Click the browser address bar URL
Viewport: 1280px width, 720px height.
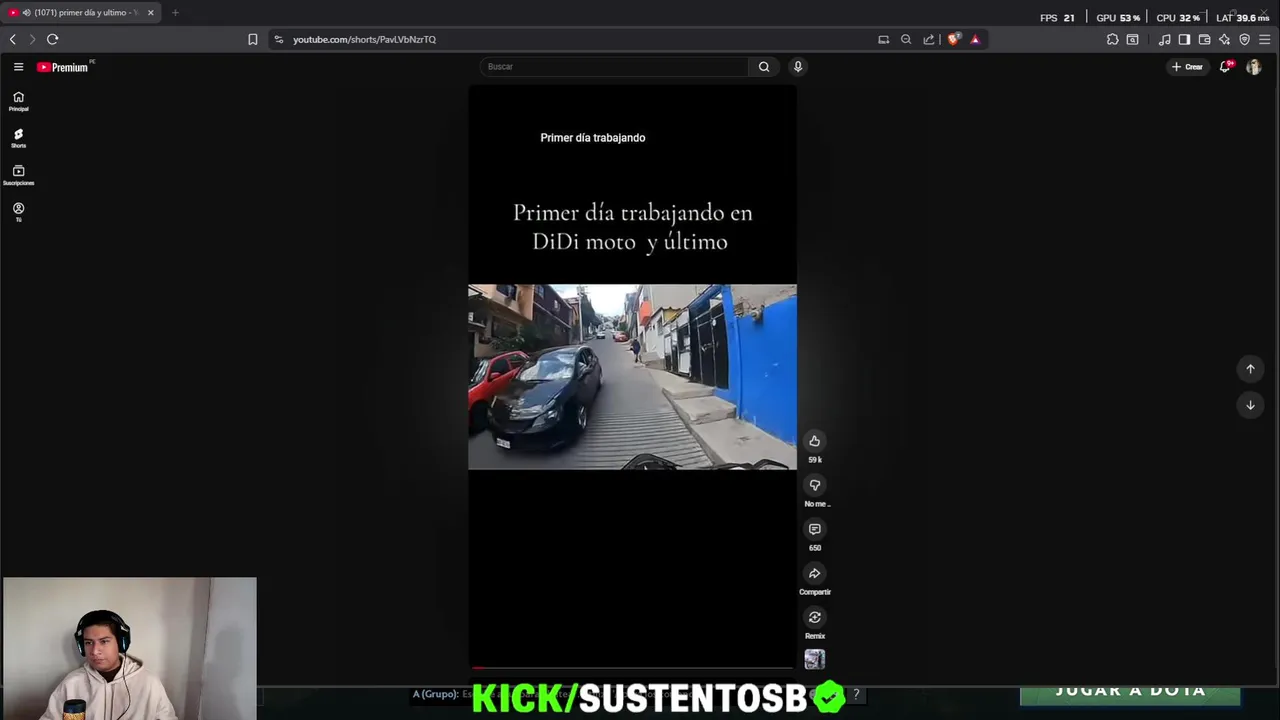[x=364, y=40]
